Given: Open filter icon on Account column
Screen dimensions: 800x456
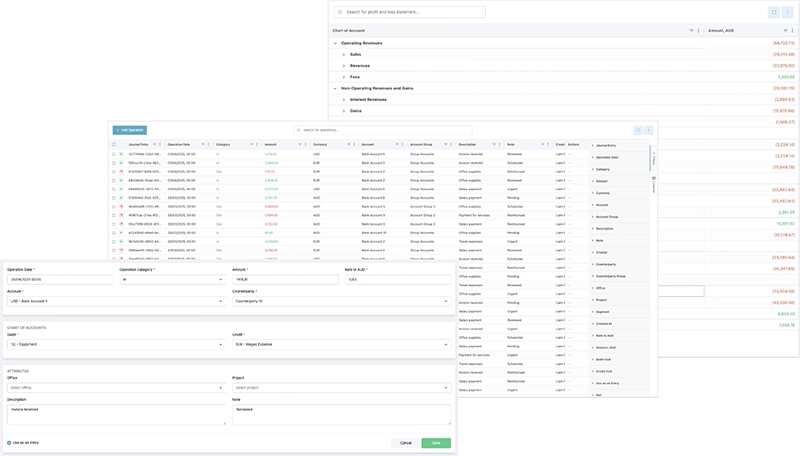Looking at the screenshot, I should (x=397, y=144).
